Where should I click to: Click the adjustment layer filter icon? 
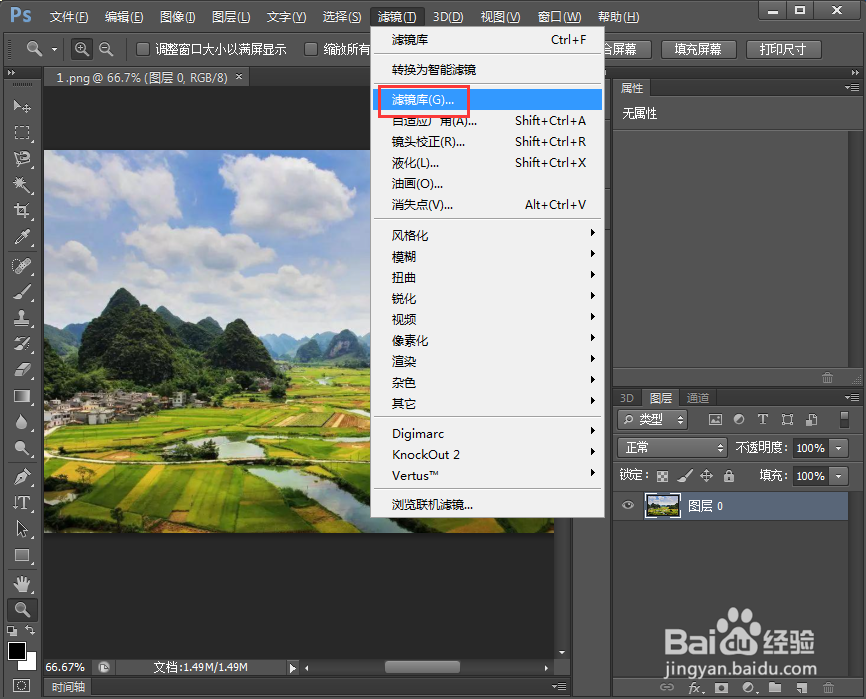pyautogui.click(x=739, y=420)
